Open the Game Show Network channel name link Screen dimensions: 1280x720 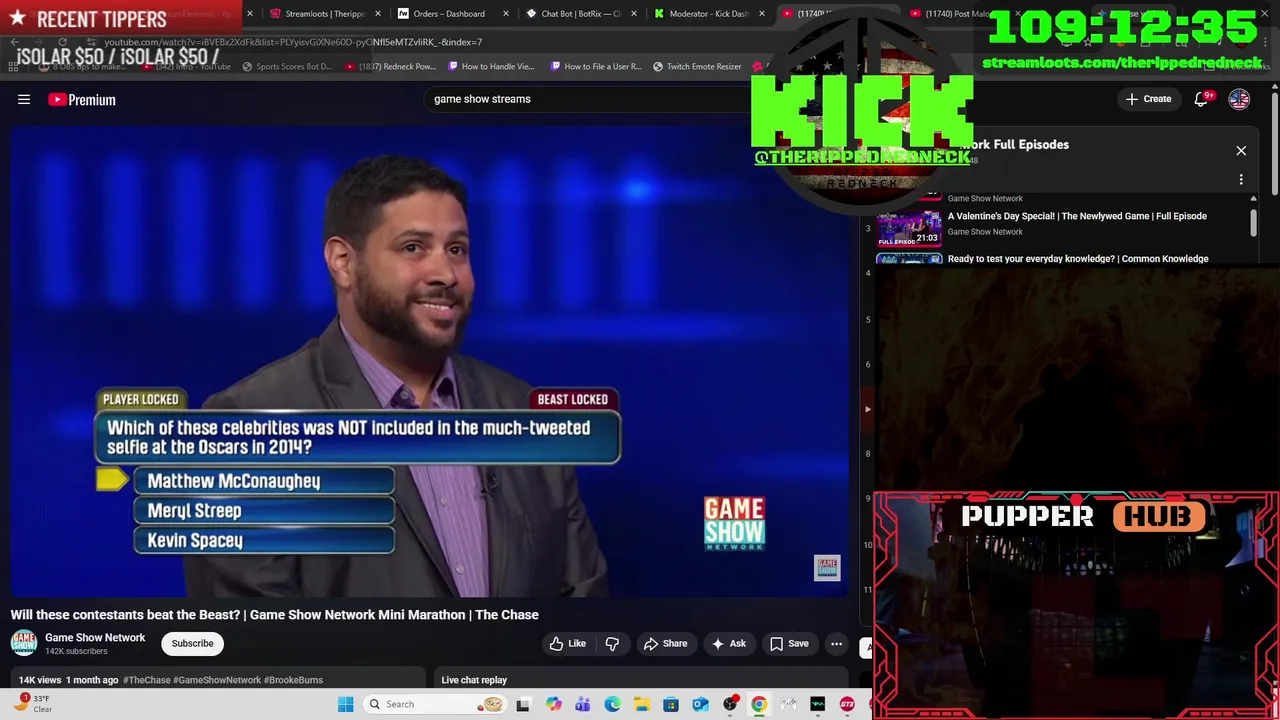[x=95, y=638]
